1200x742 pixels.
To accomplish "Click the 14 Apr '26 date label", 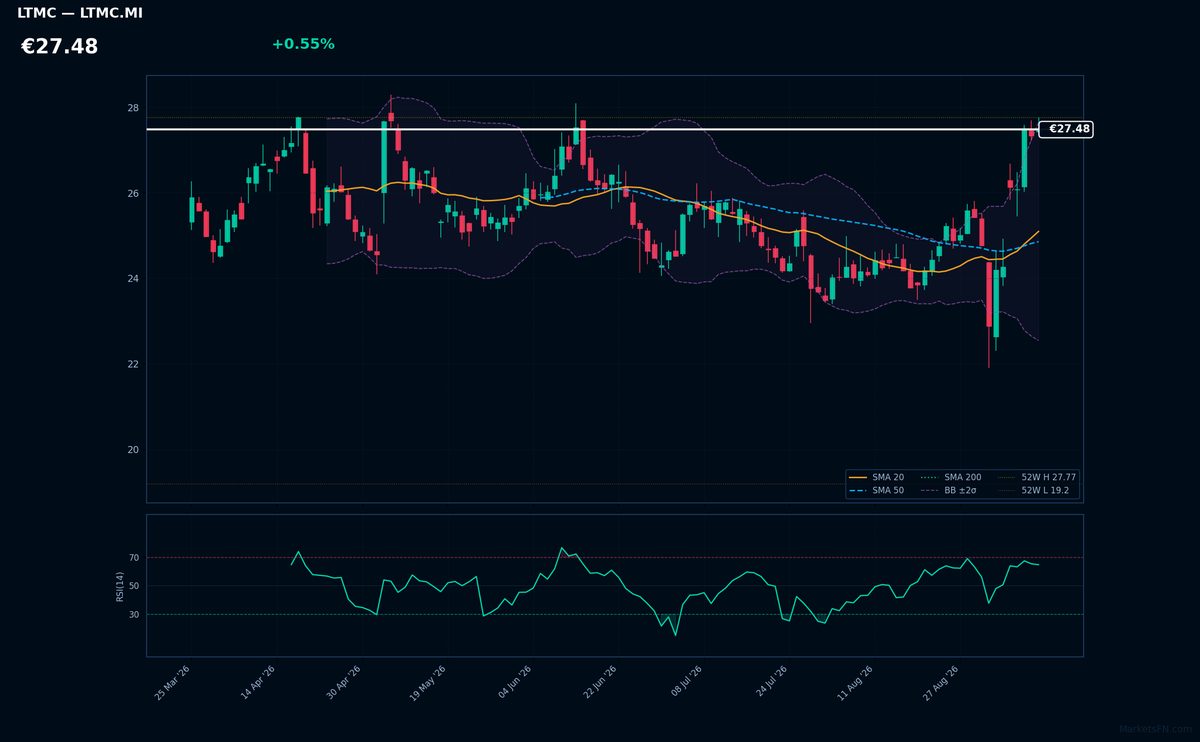I will (x=258, y=682).
